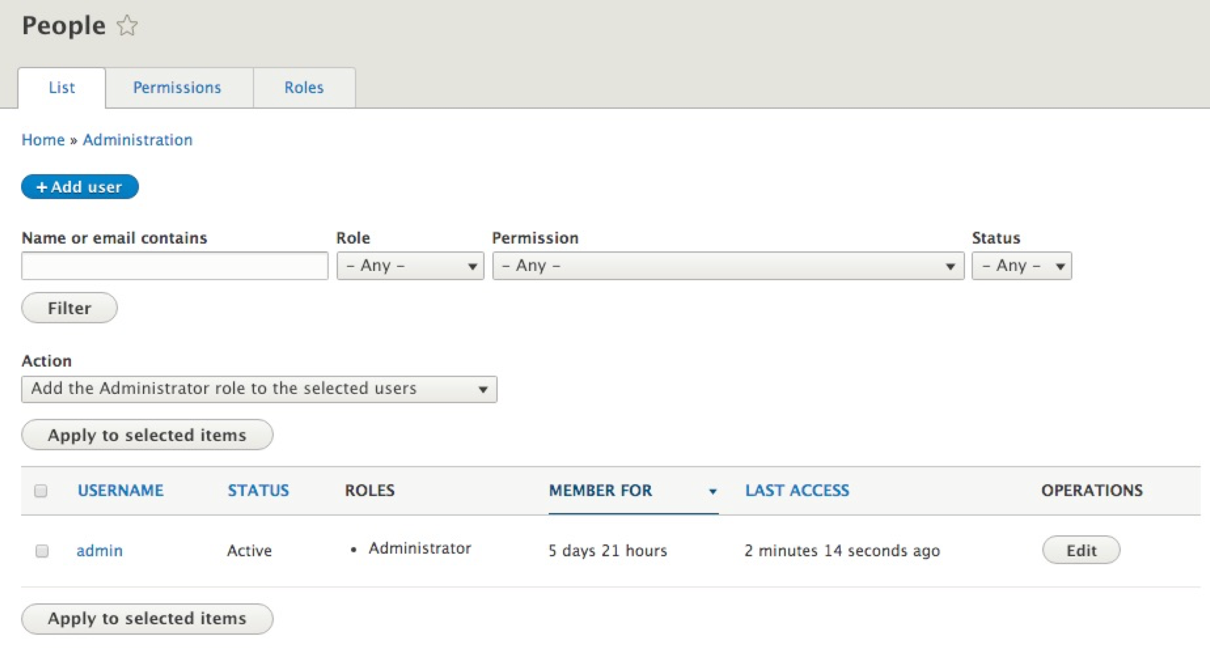The image size is (1210, 648).
Task: Switch to the Permissions tab
Action: pos(177,87)
